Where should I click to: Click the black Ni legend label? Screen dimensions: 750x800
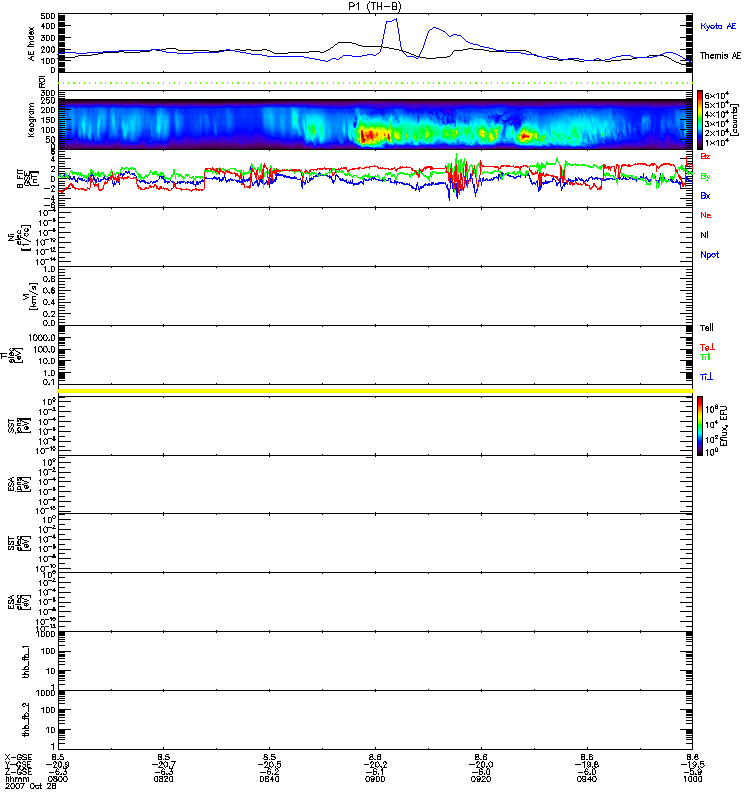(704, 235)
